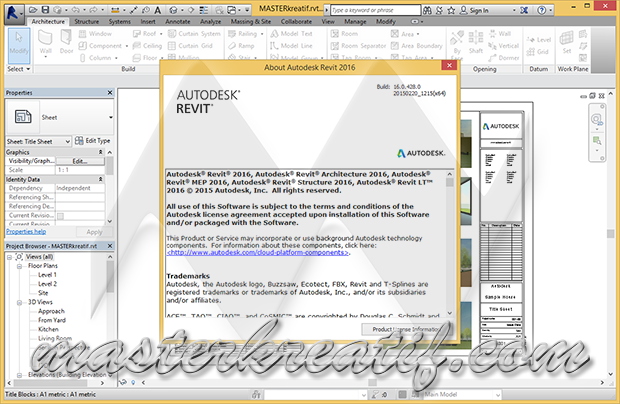Image resolution: width=620 pixels, height=404 pixels.
Task: Close the Properties palette
Action: pyautogui.click(x=110, y=93)
